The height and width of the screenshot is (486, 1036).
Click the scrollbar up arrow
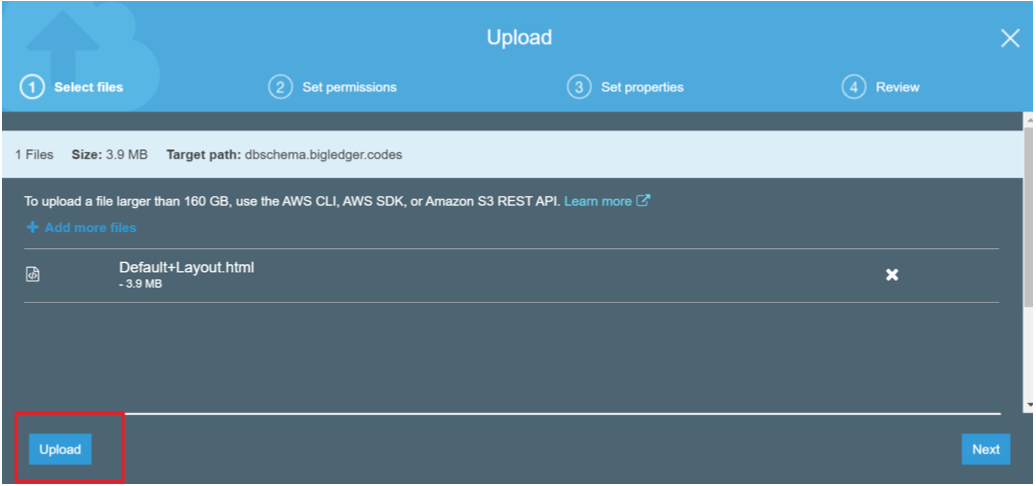(x=1029, y=119)
